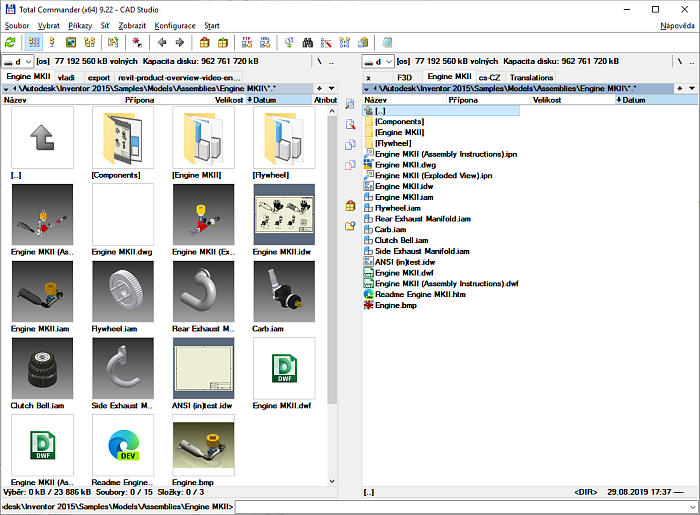
Task: Click the Pack files gift-box toolbar icon
Action: pos(204,42)
